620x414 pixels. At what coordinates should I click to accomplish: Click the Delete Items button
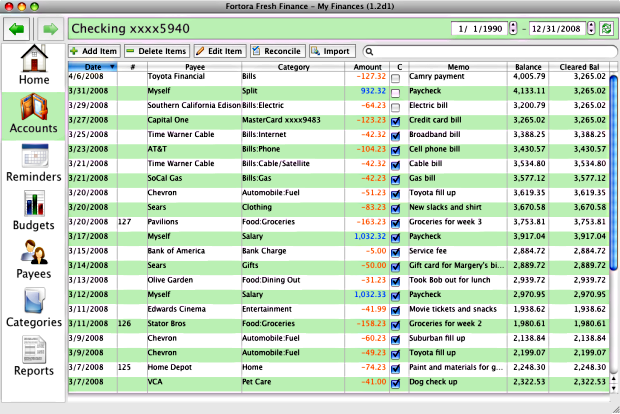[x=157, y=51]
